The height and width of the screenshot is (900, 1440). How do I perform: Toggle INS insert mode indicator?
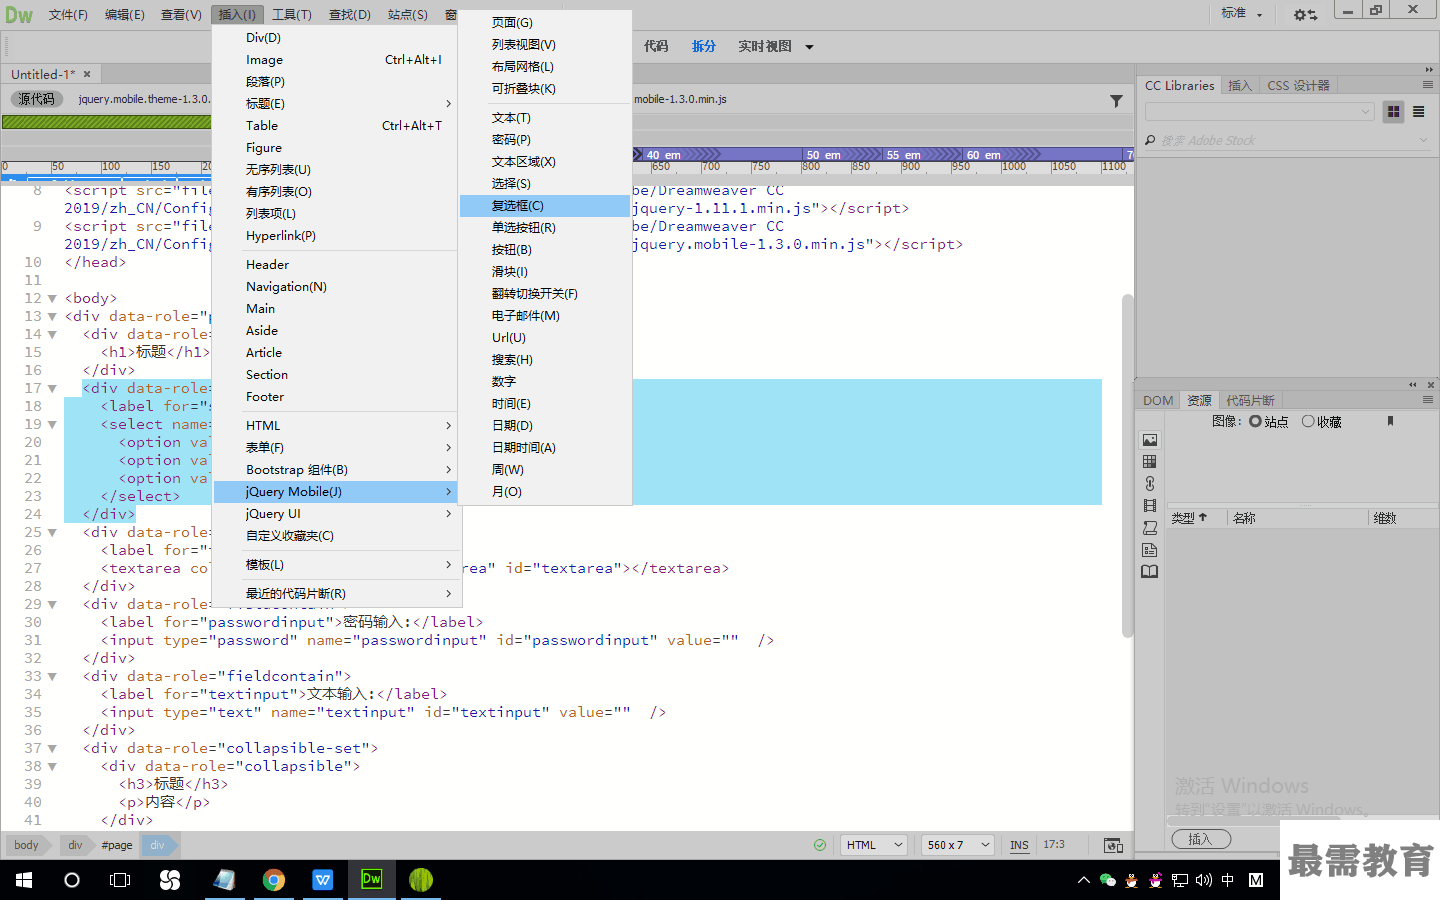[1019, 845]
